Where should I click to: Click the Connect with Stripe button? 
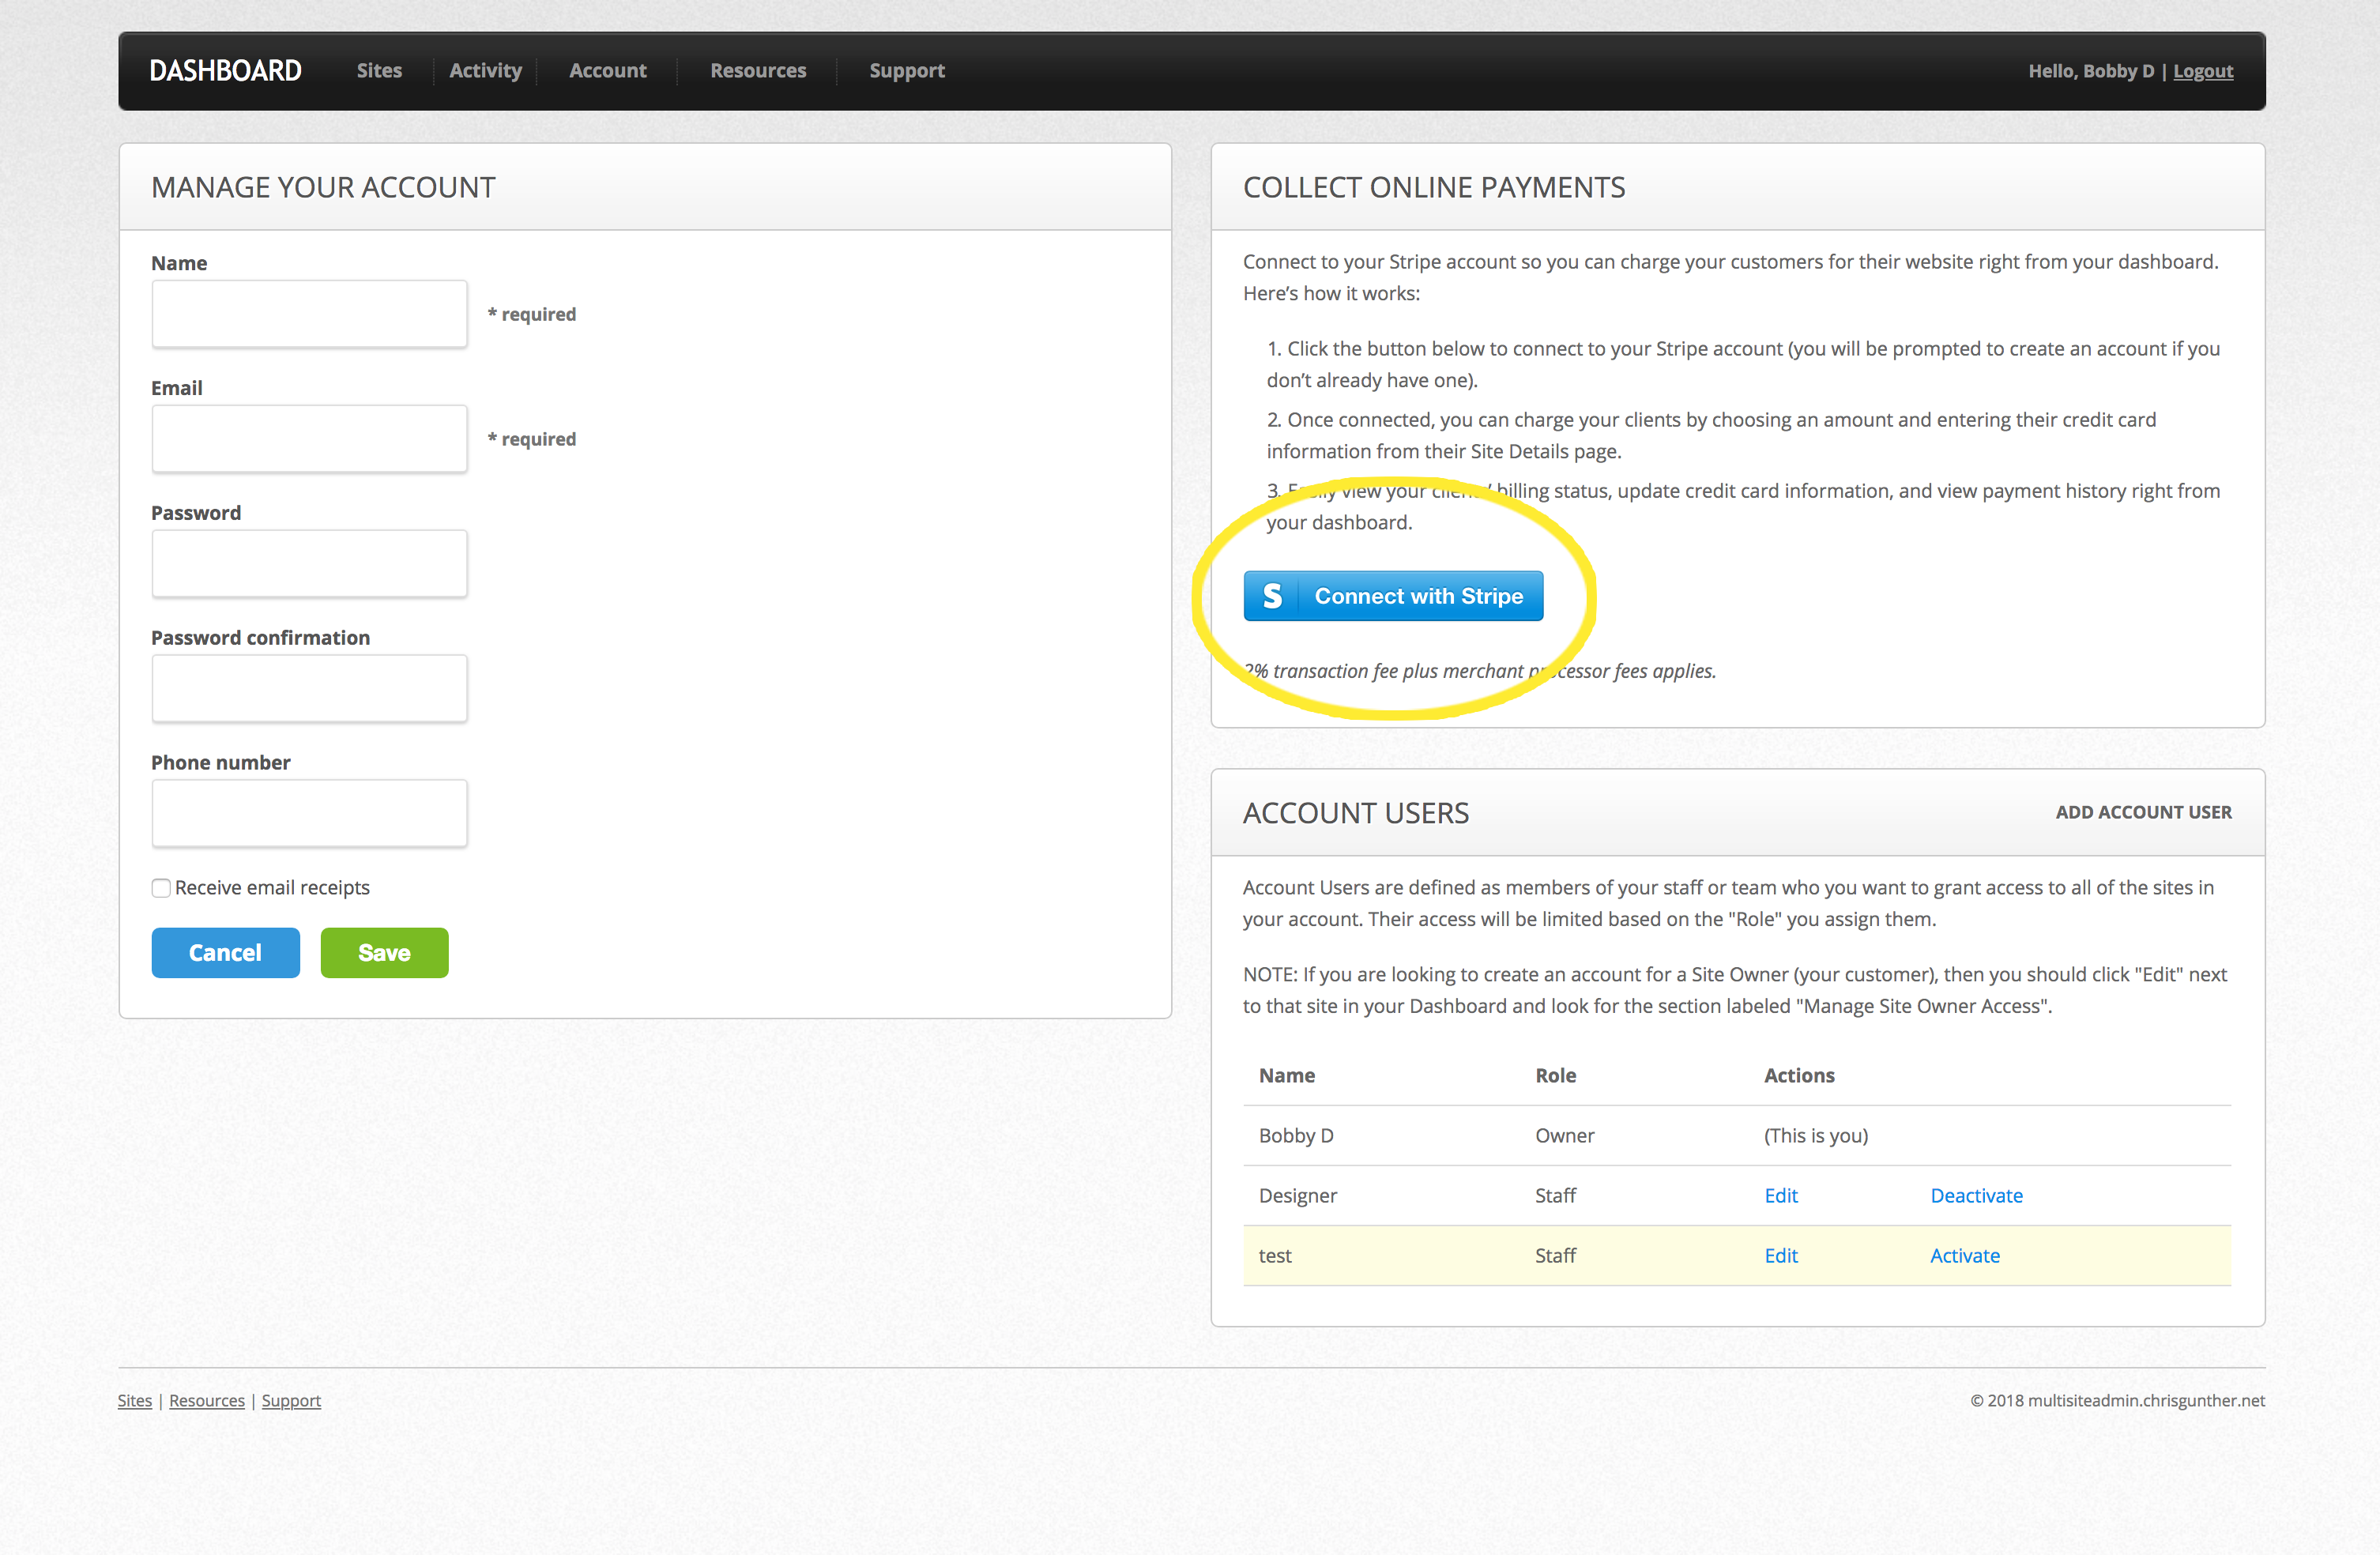tap(1393, 596)
